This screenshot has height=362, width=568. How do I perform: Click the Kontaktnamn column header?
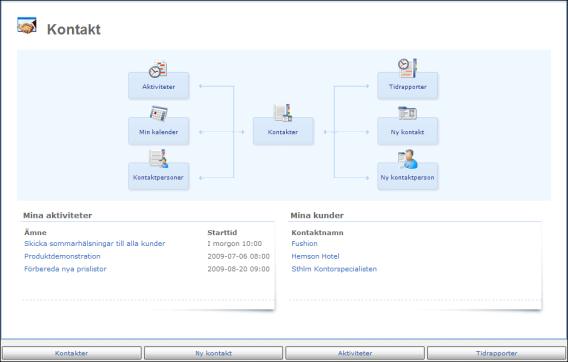coord(317,233)
